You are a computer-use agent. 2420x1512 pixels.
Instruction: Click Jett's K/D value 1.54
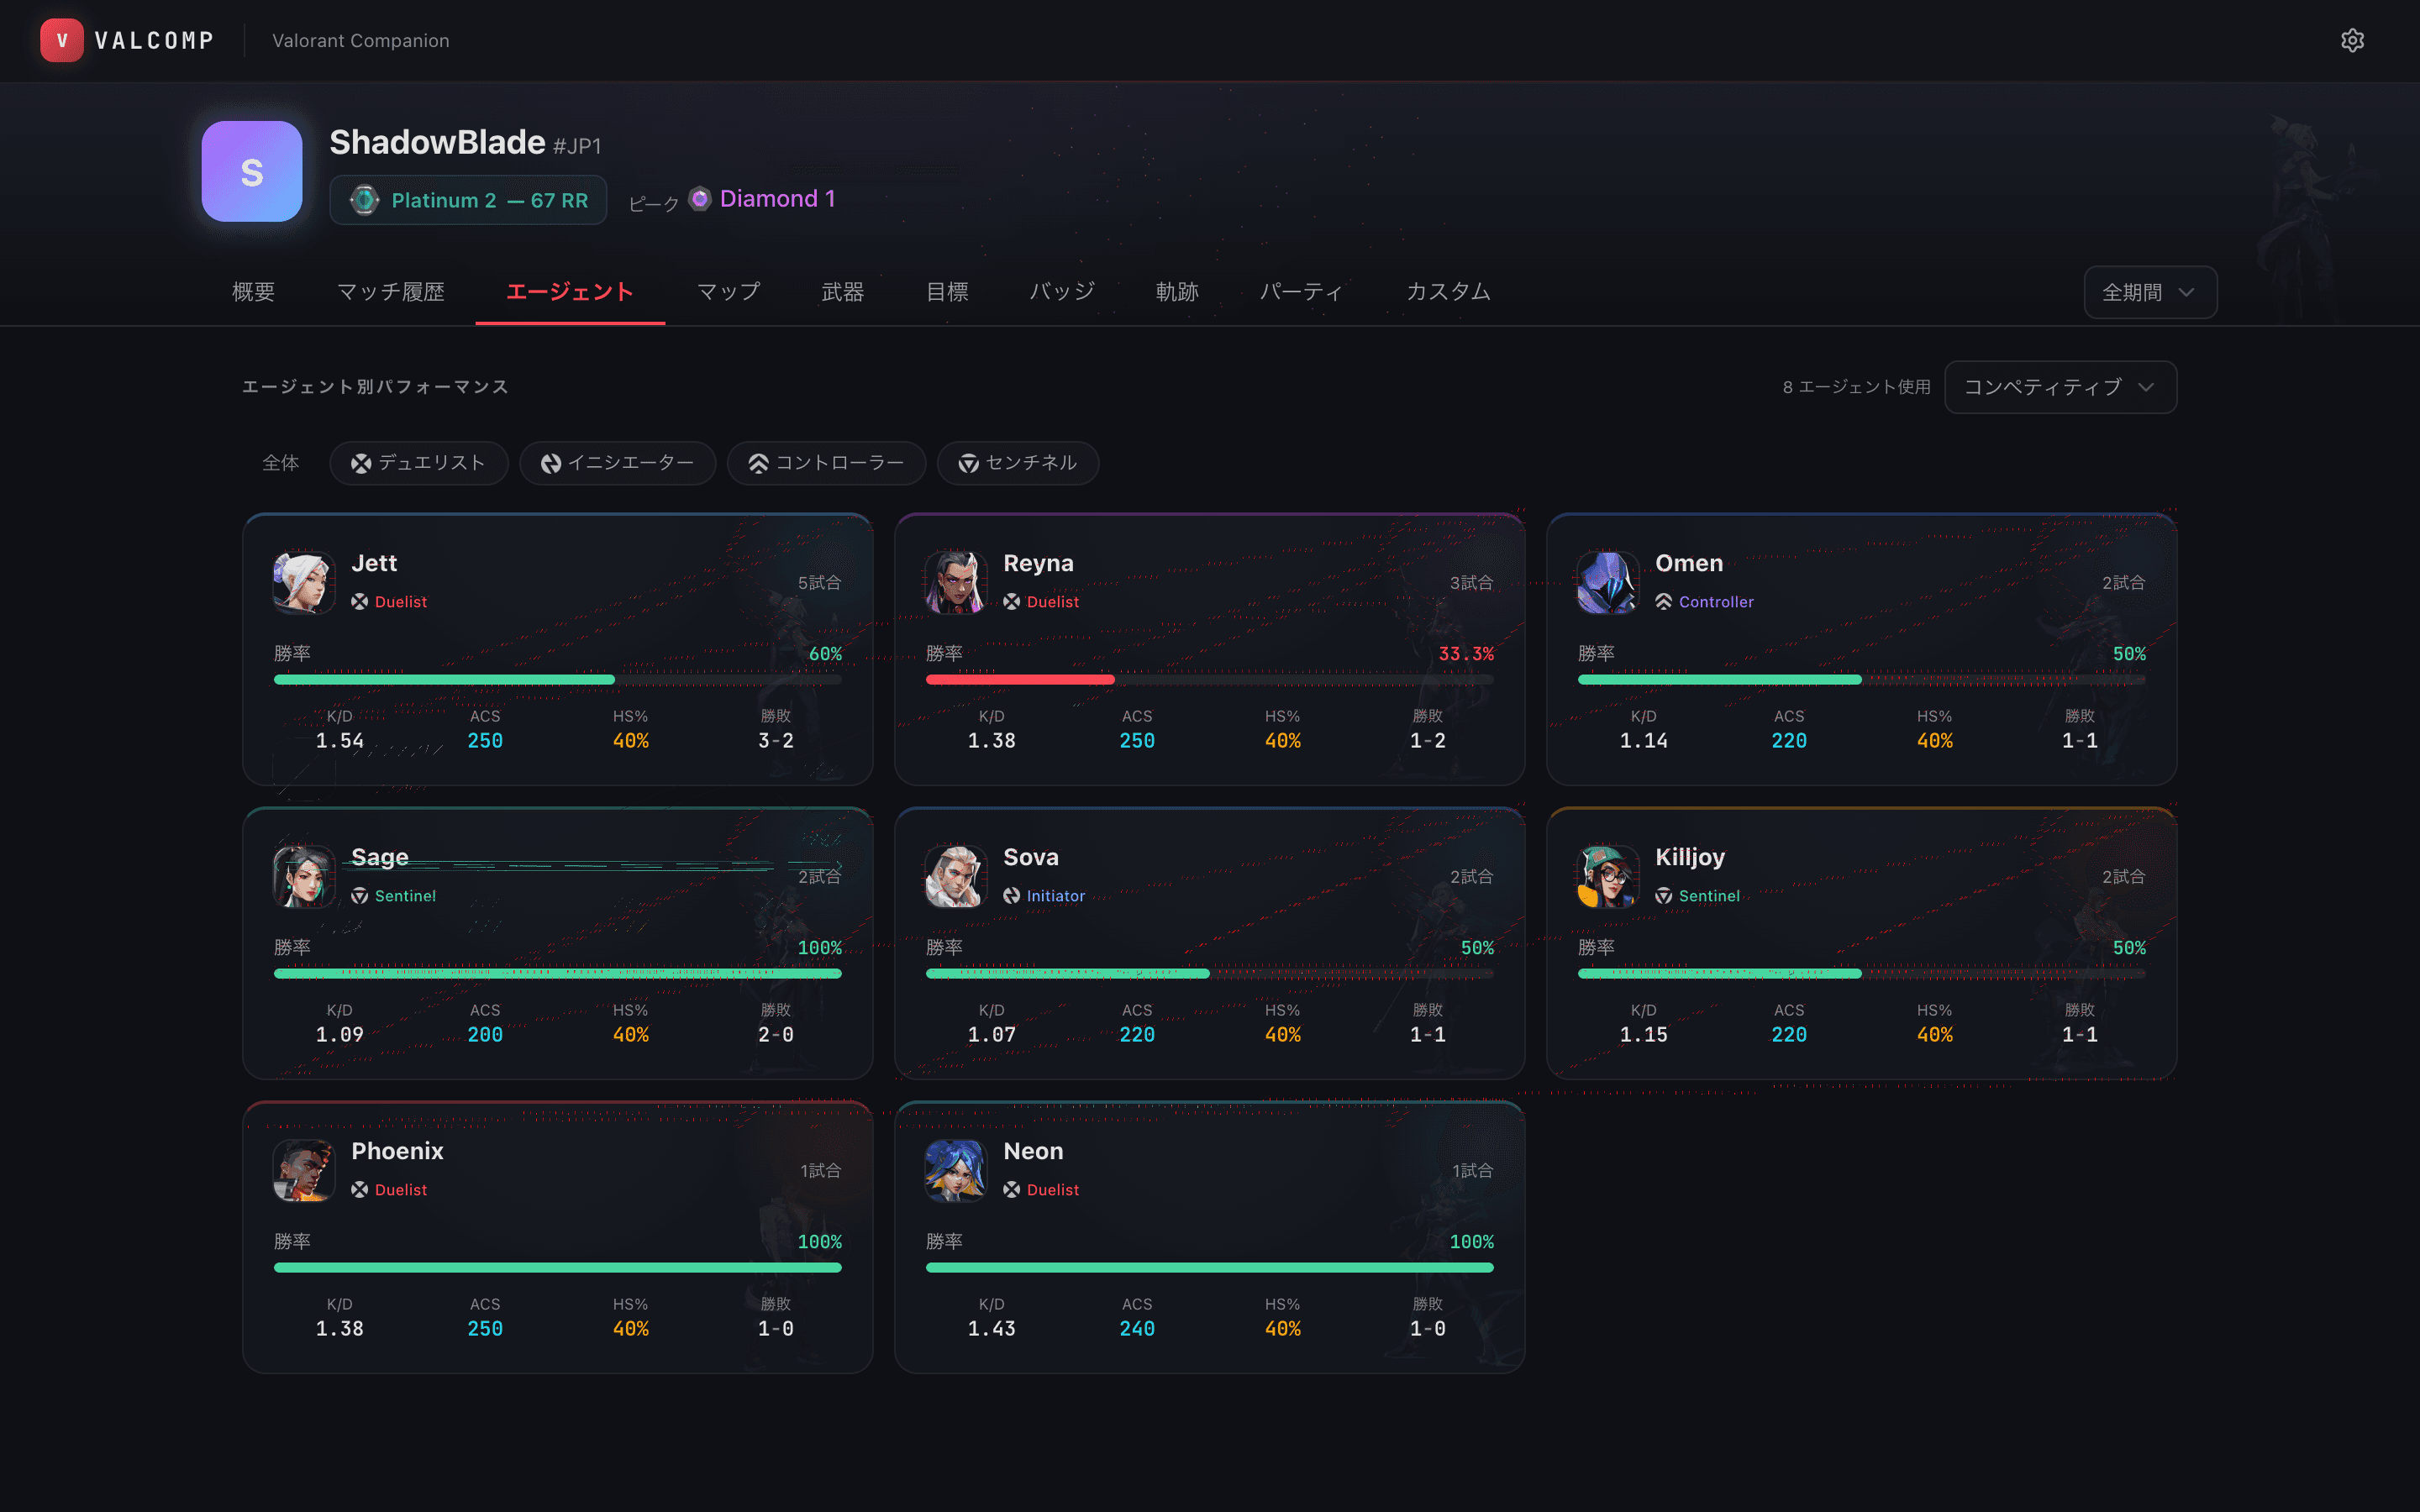point(340,741)
